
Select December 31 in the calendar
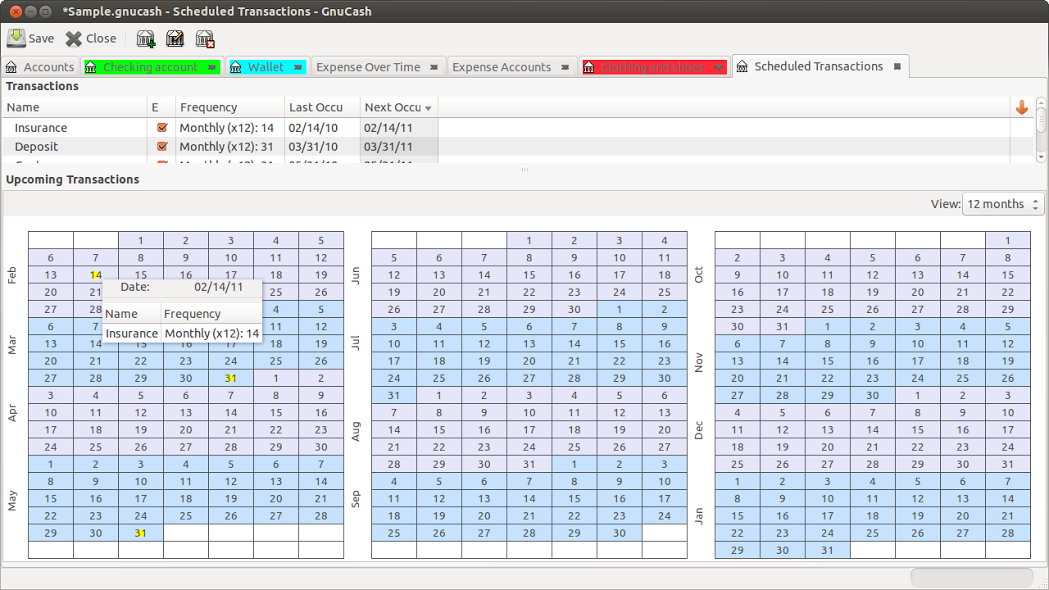(x=1008, y=464)
